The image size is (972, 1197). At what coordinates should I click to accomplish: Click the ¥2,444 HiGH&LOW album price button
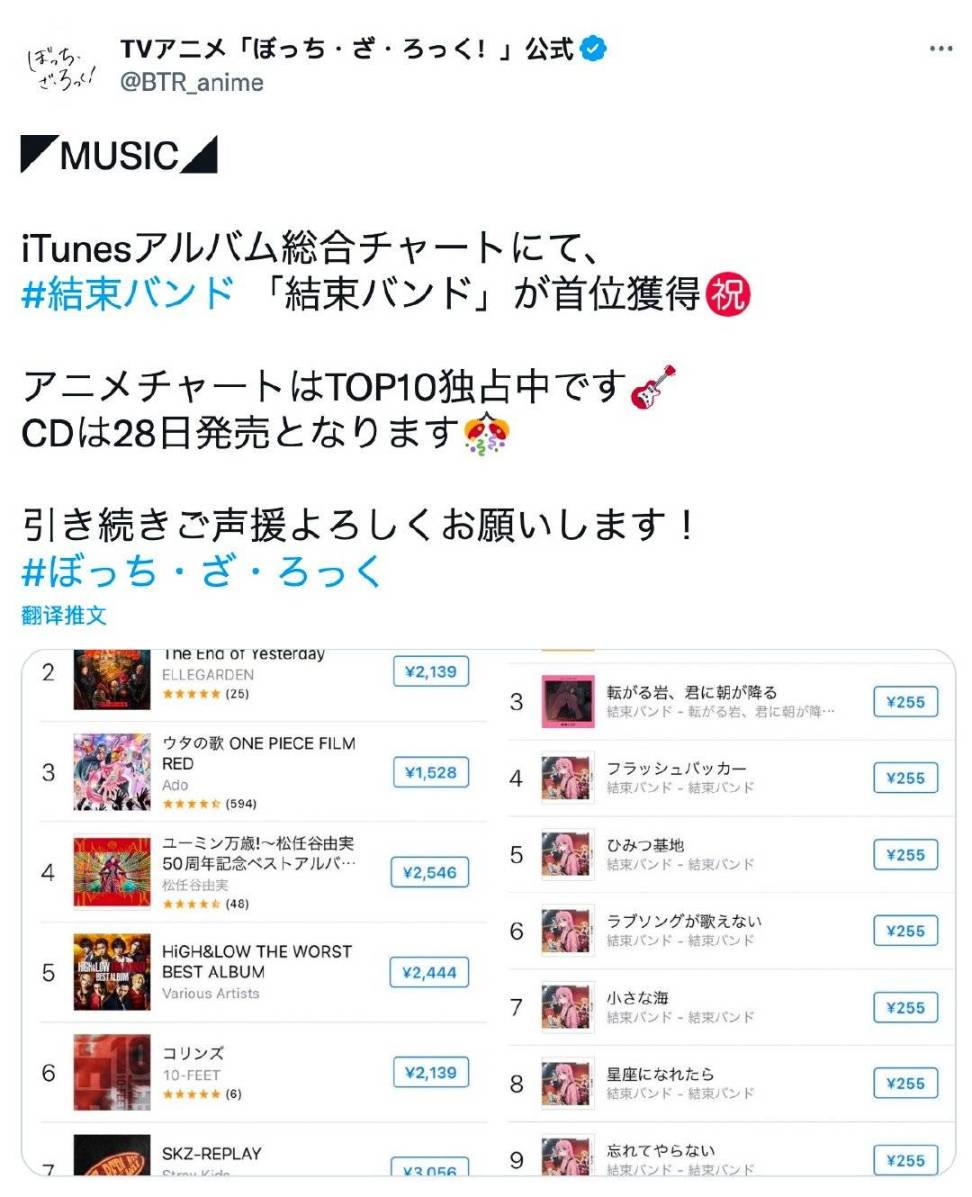429,973
